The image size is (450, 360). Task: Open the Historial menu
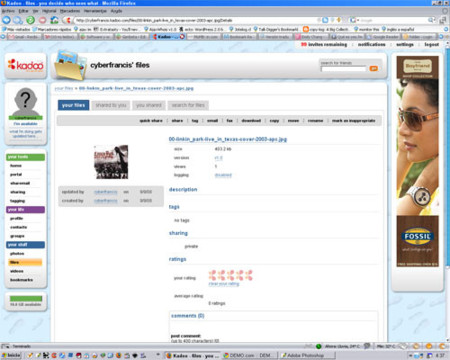click(49, 11)
